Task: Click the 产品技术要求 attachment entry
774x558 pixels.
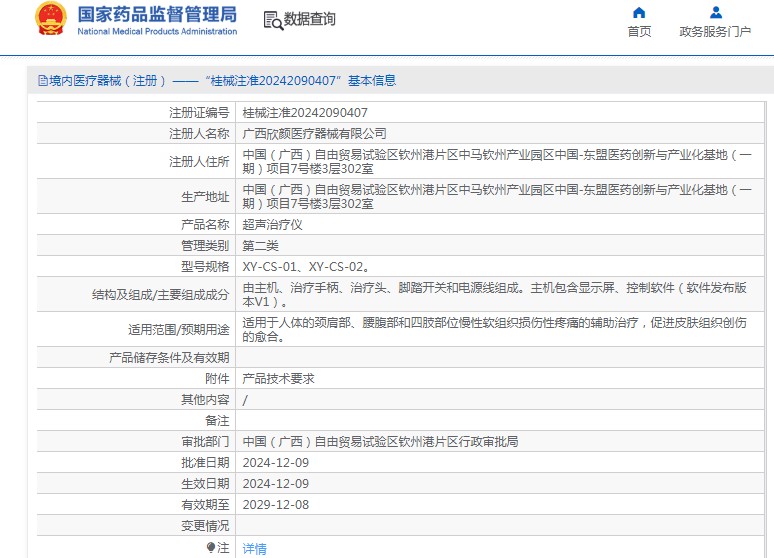Action: click(278, 378)
